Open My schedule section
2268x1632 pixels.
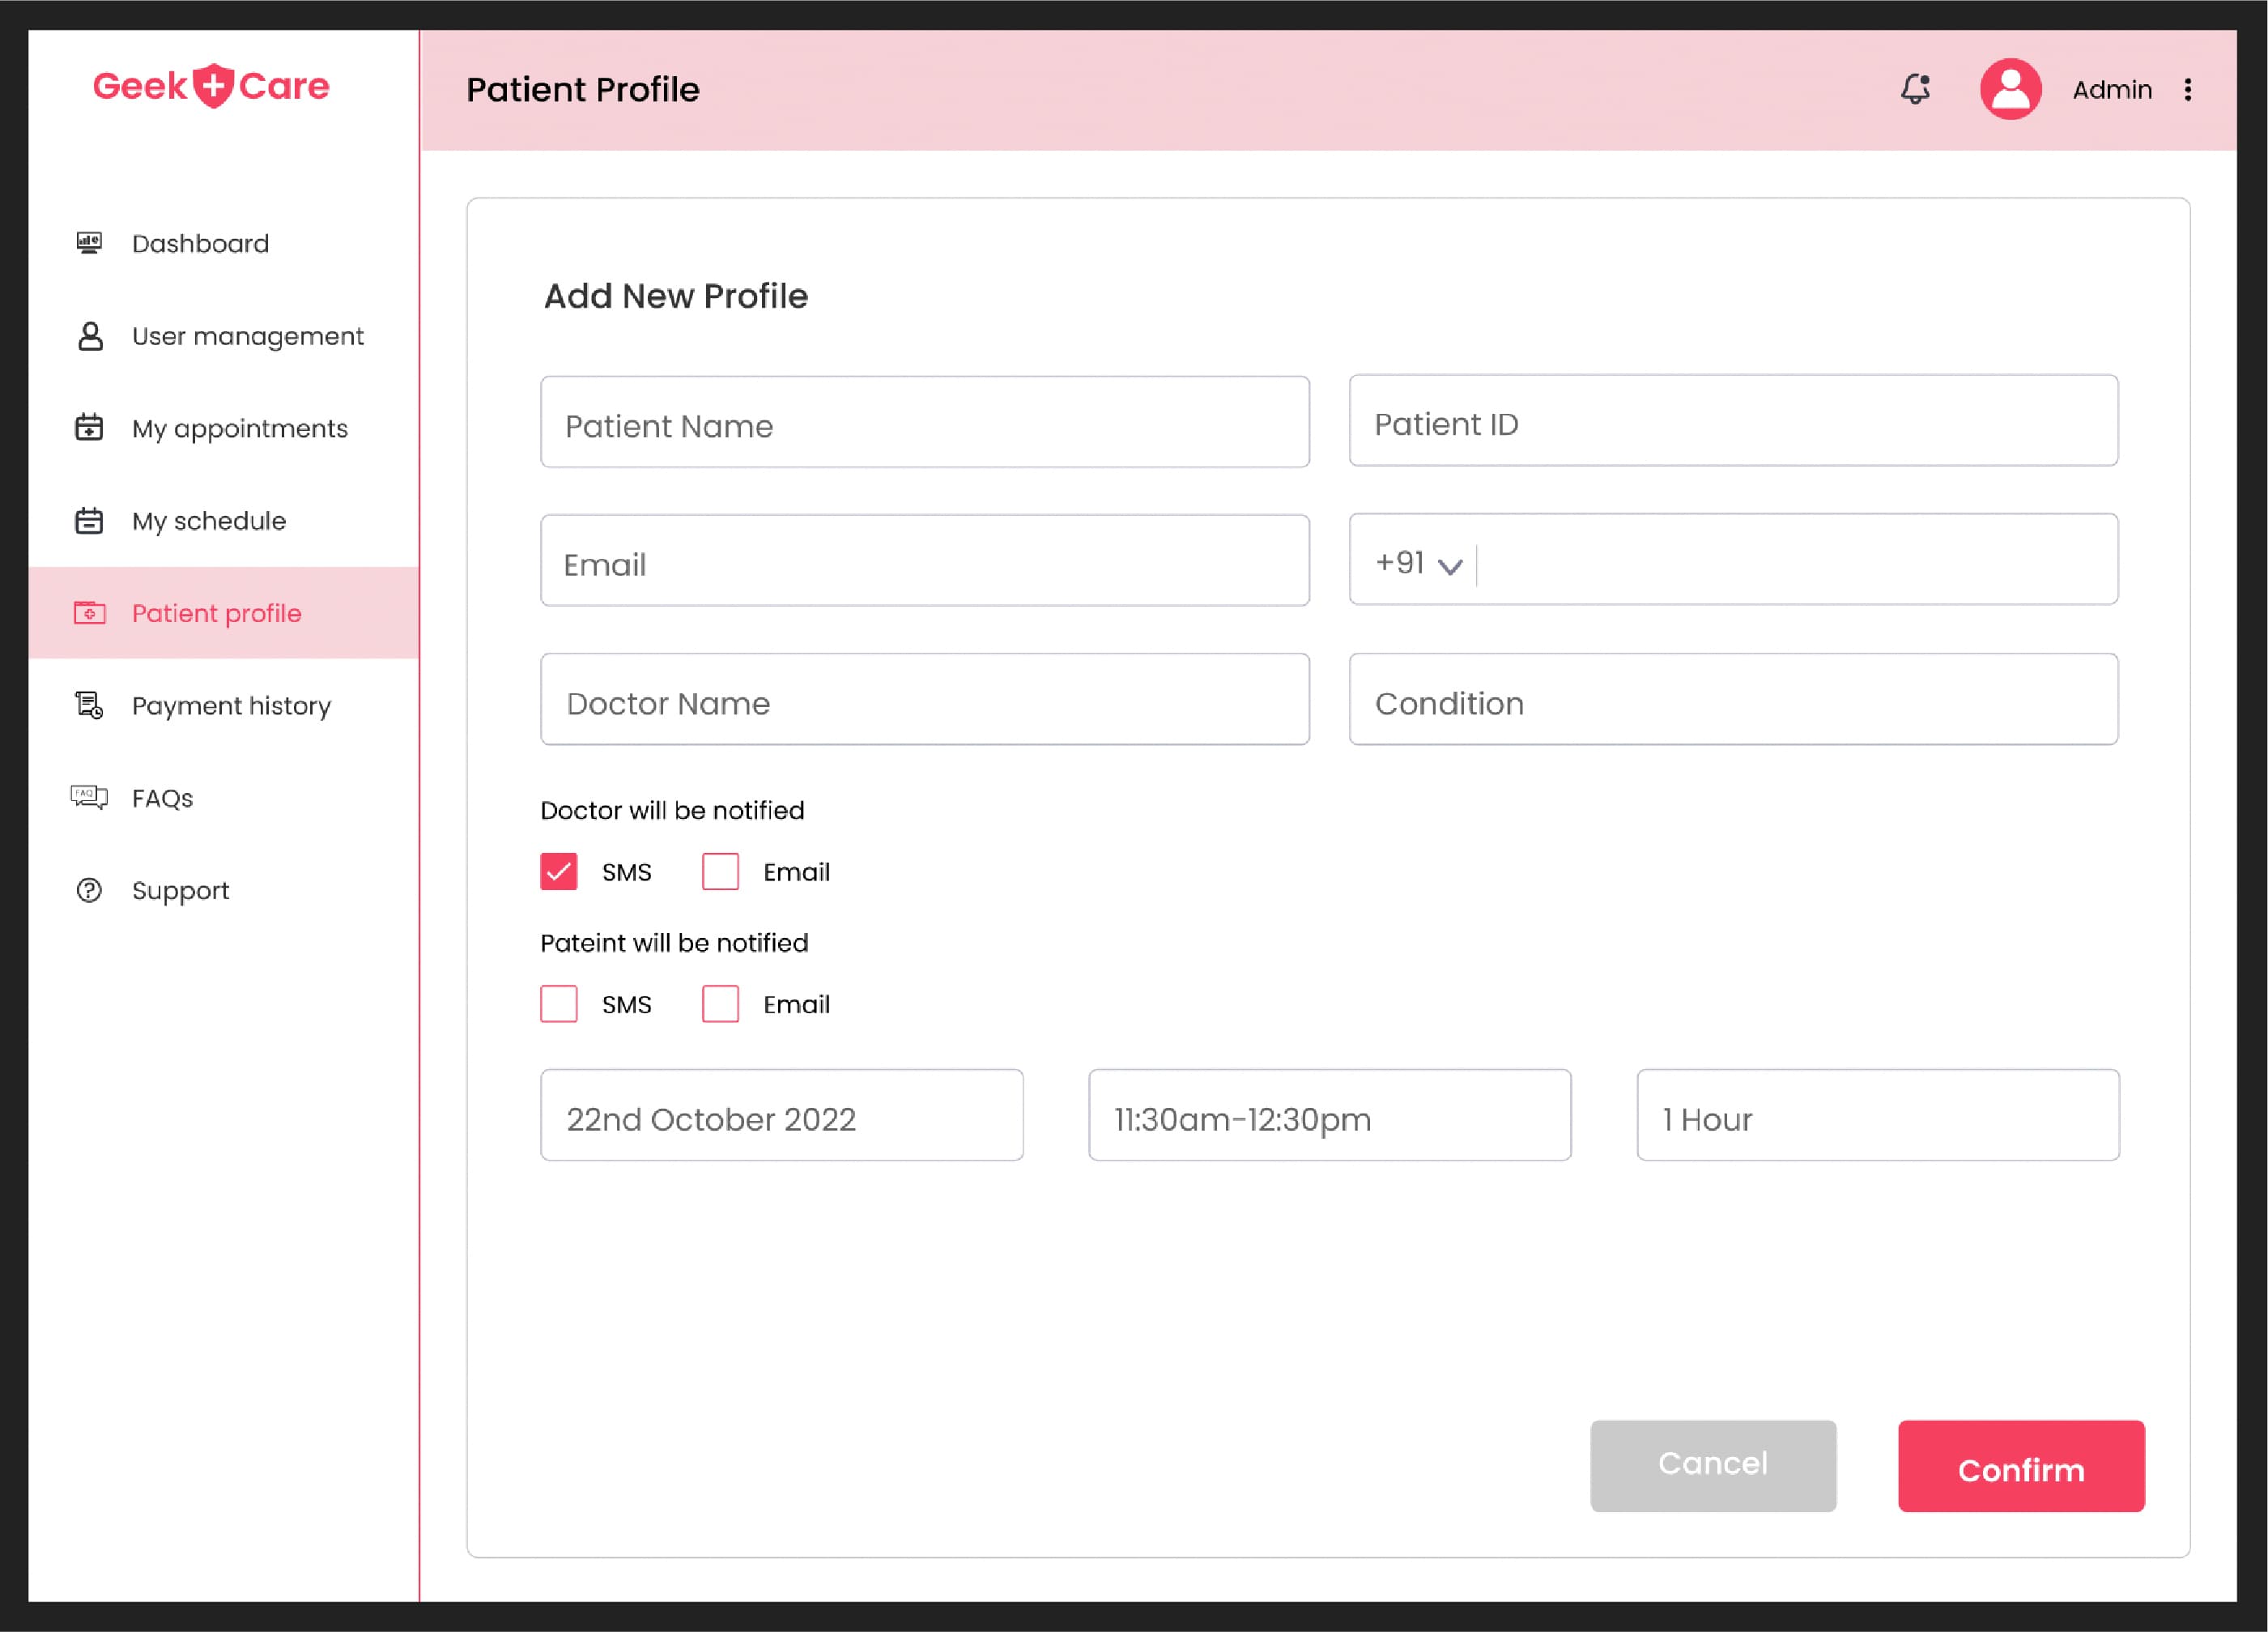click(211, 519)
